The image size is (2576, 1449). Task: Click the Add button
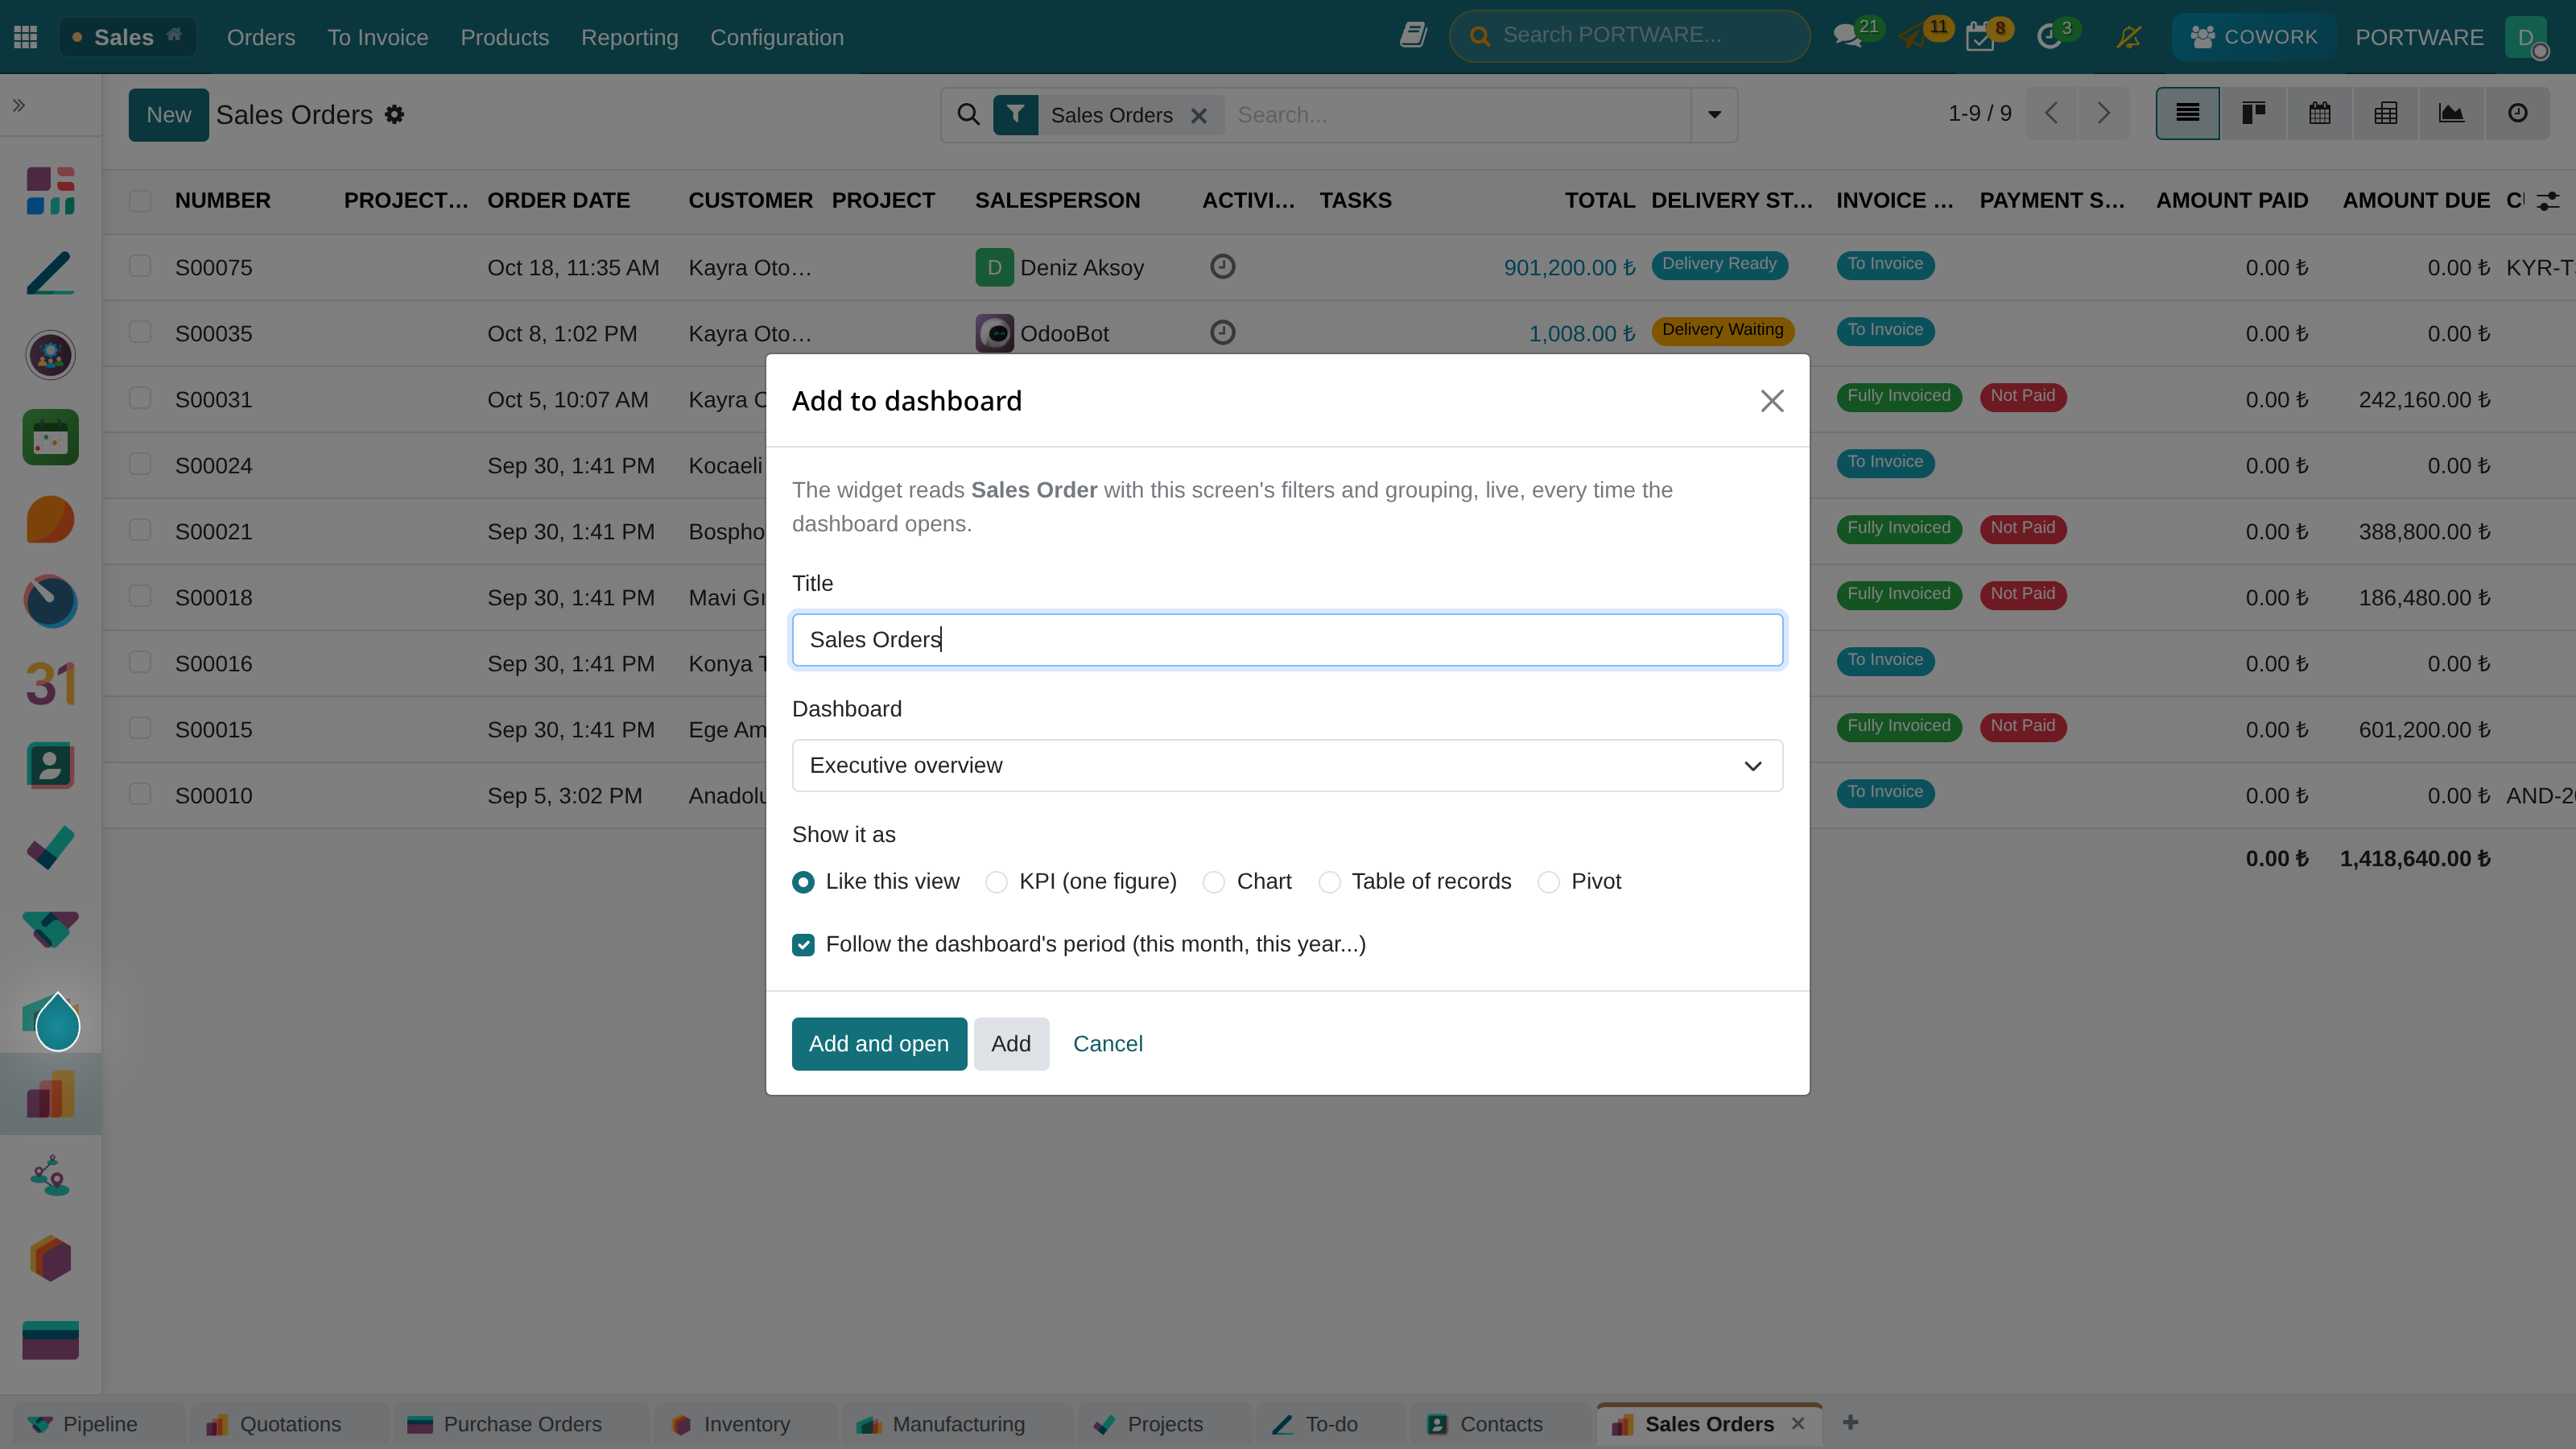(x=1011, y=1043)
